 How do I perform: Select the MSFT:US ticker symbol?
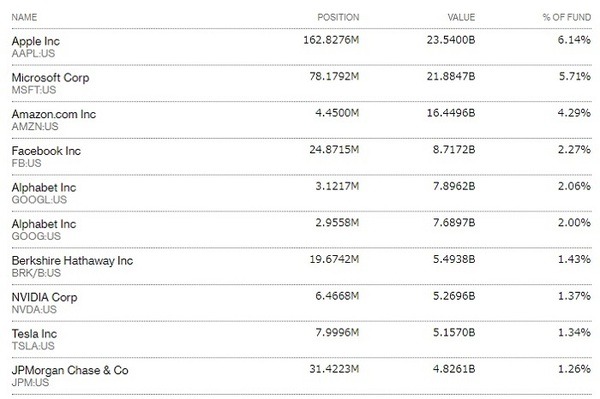[x=34, y=90]
